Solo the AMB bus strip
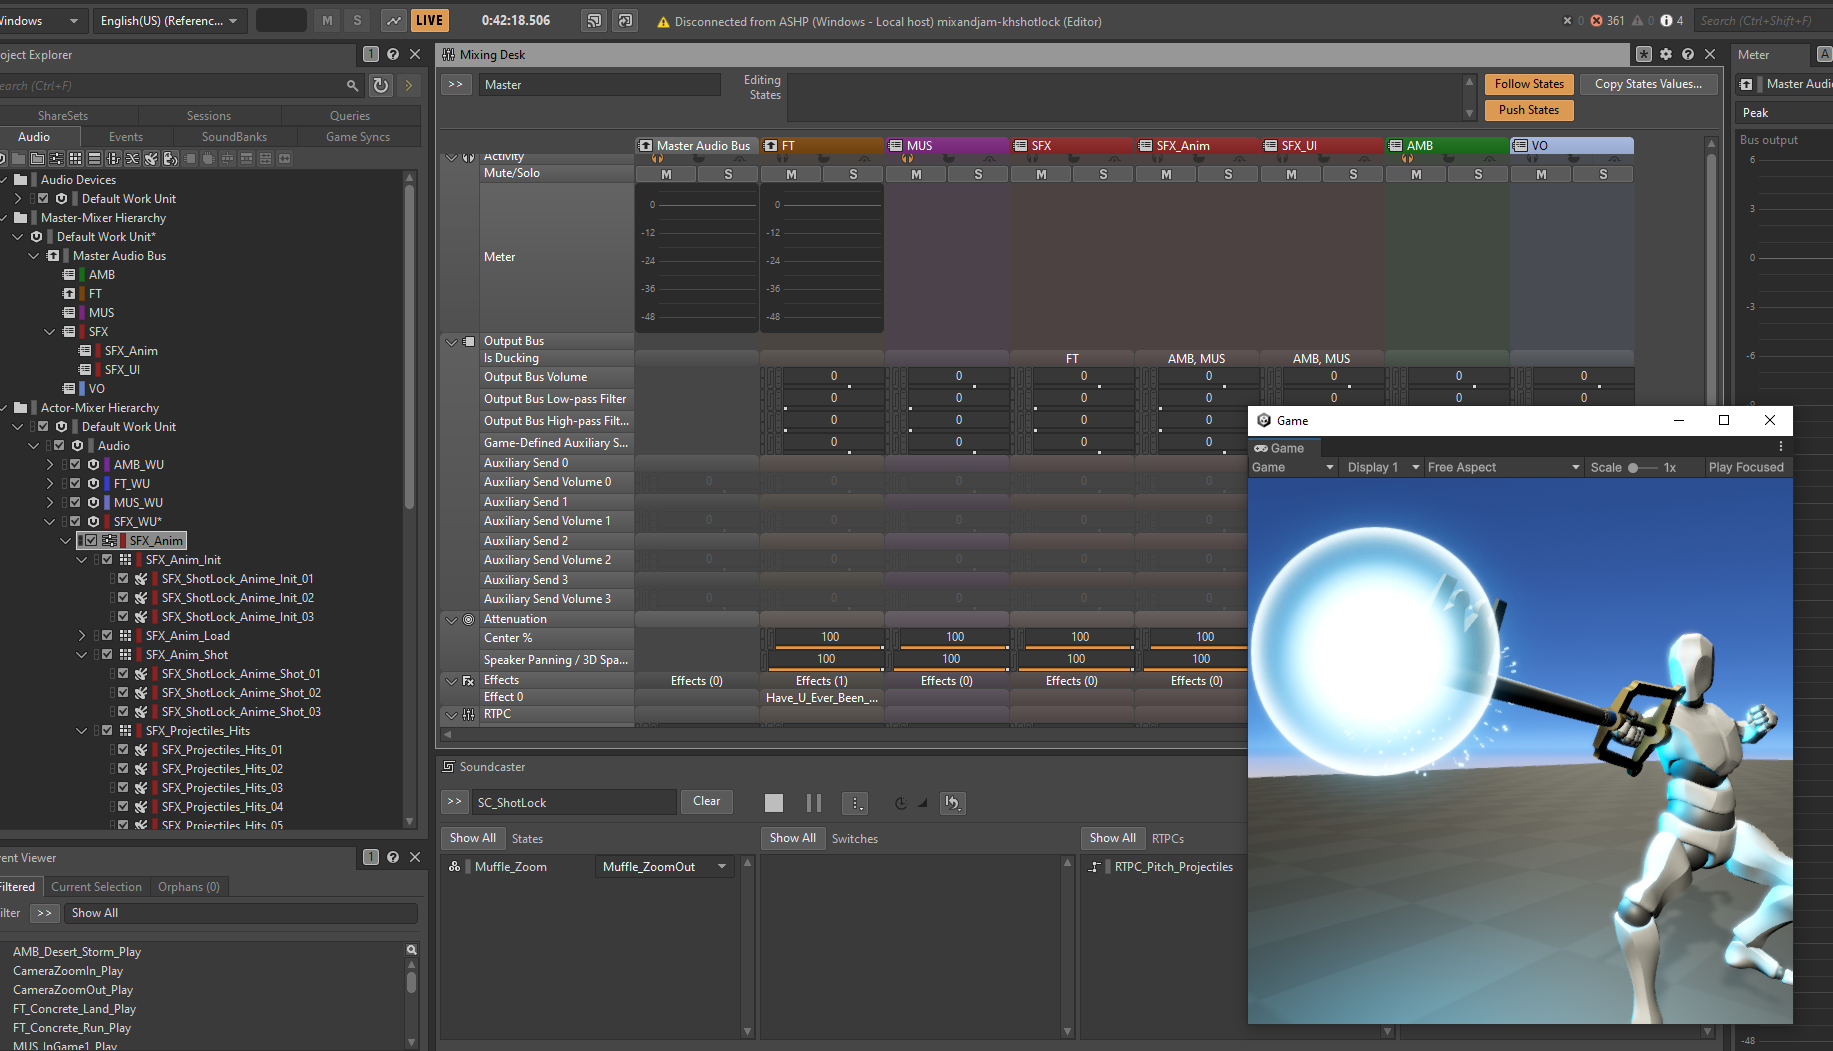This screenshot has height=1051, width=1833. 1478,175
